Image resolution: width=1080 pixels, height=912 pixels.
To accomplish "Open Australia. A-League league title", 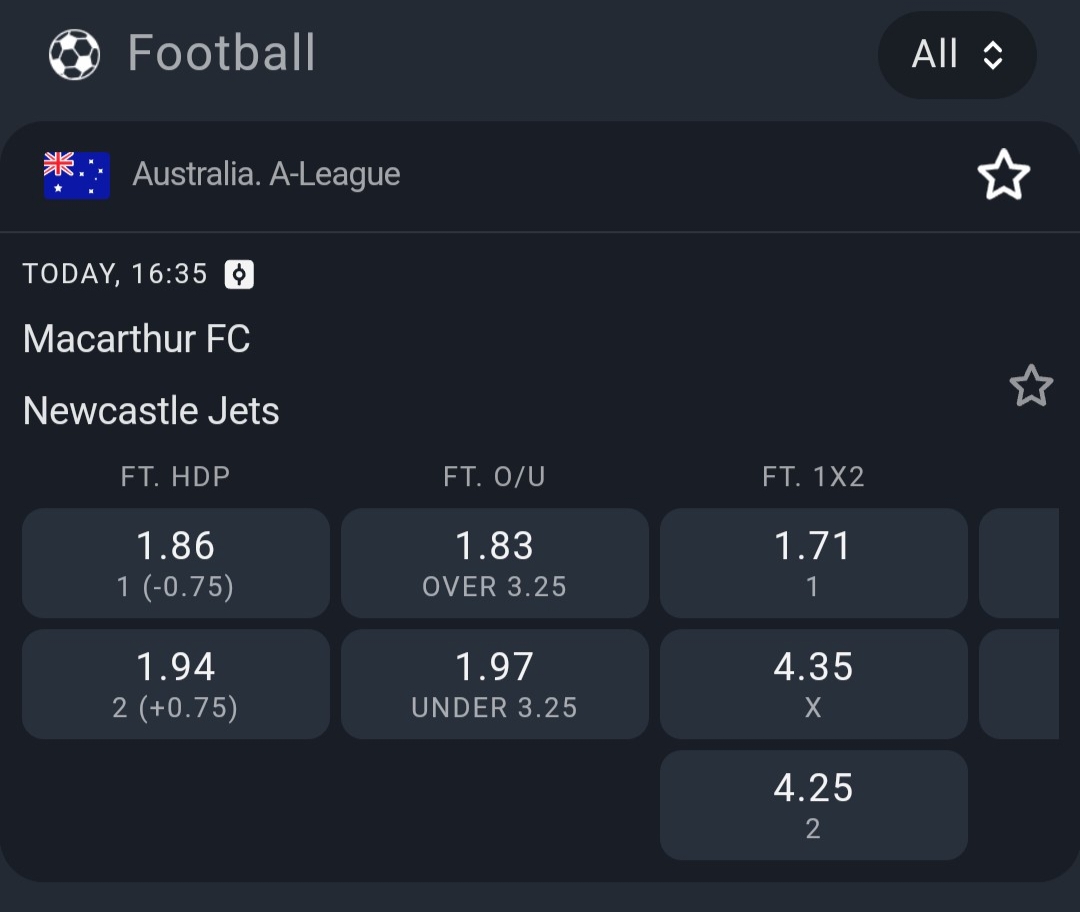I will click(x=266, y=175).
